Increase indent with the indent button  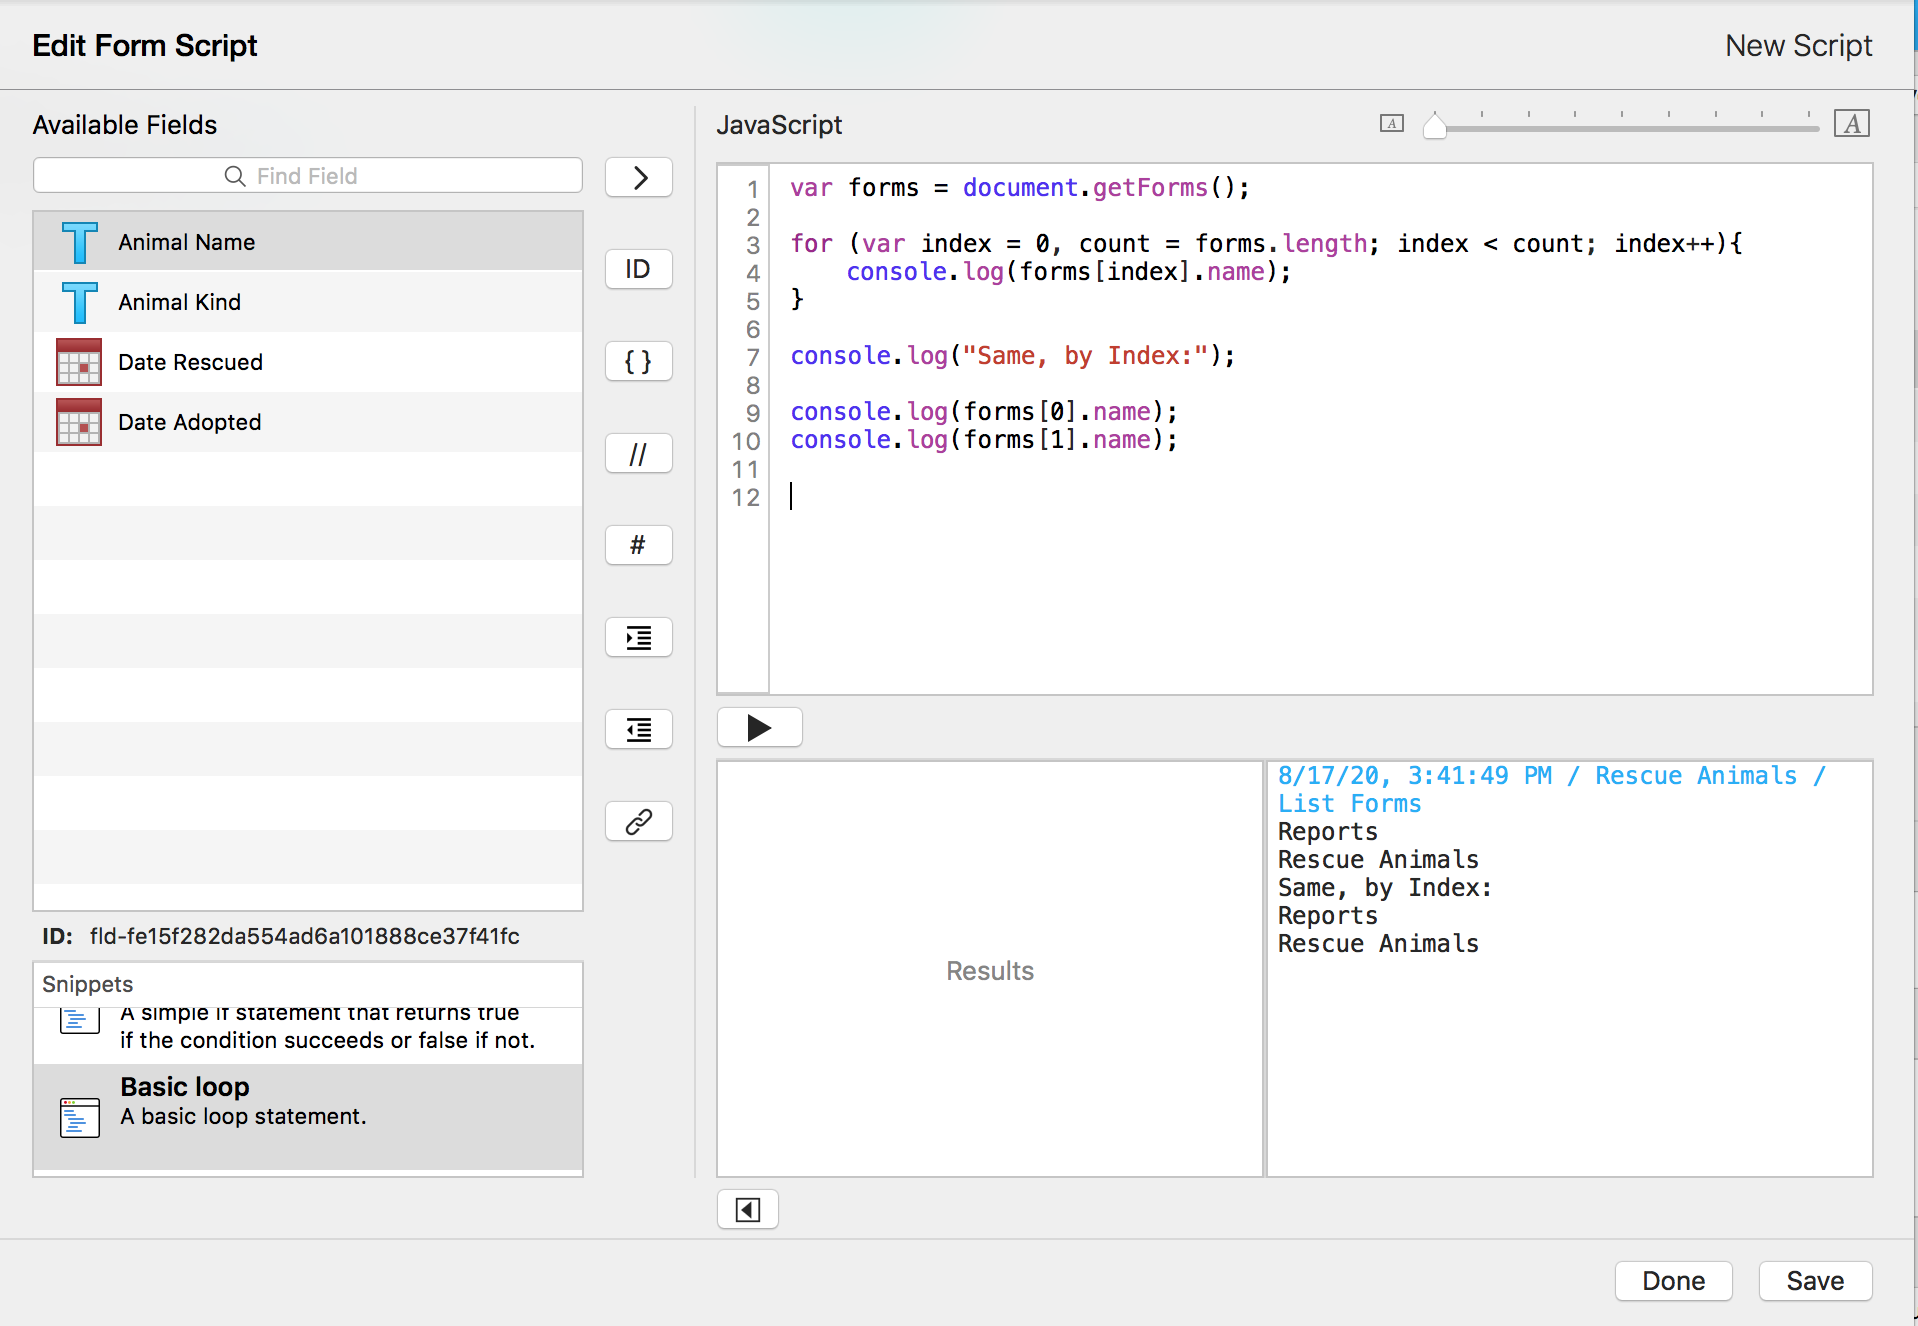(638, 638)
